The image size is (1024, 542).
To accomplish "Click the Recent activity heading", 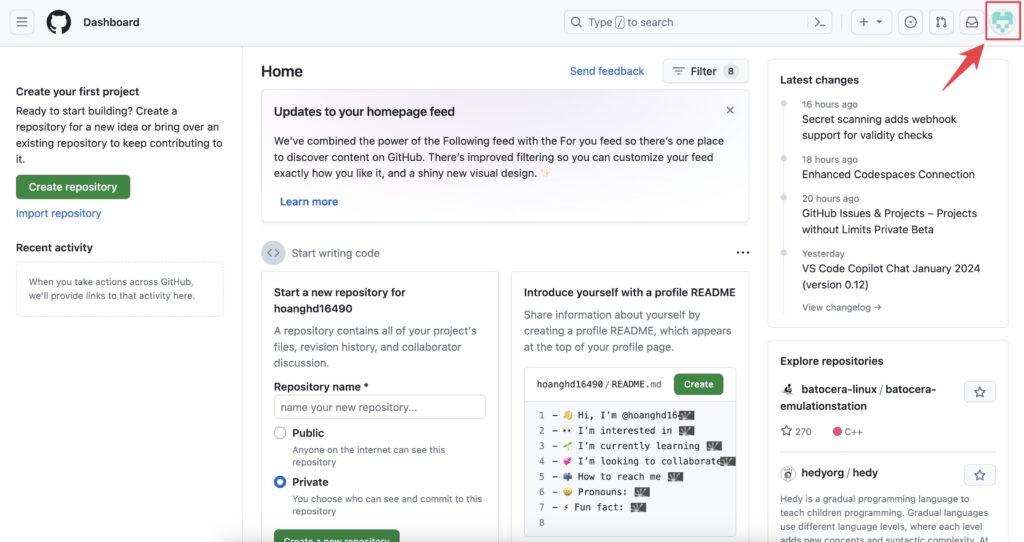I will click(54, 247).
